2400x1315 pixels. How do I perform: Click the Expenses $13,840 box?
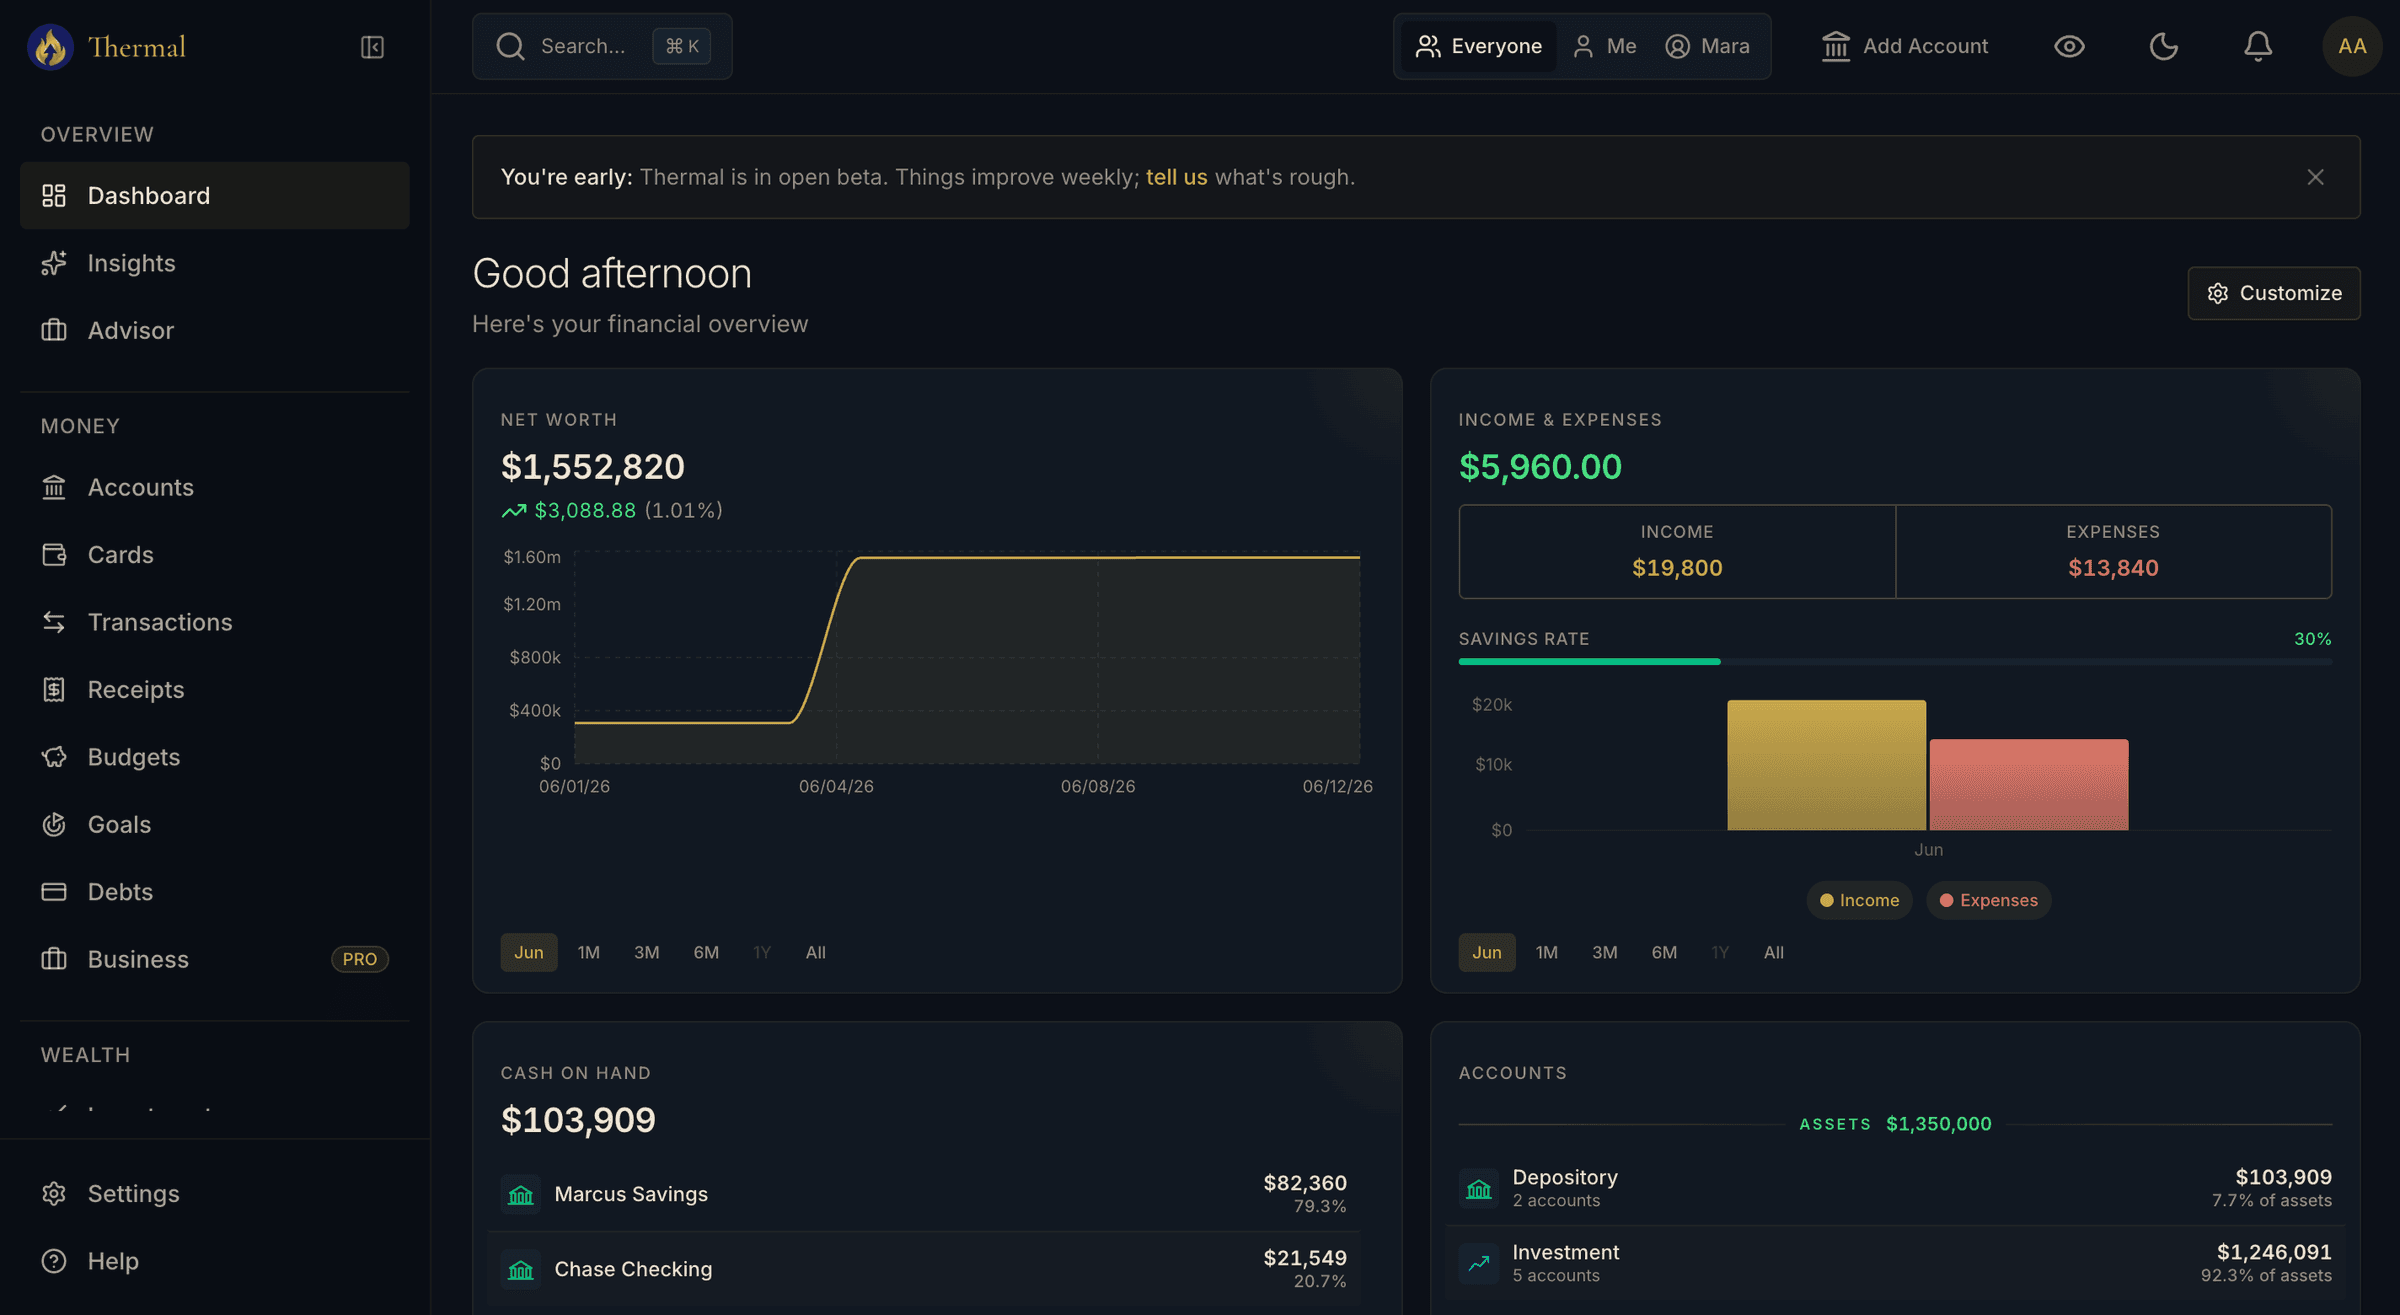click(x=2113, y=552)
